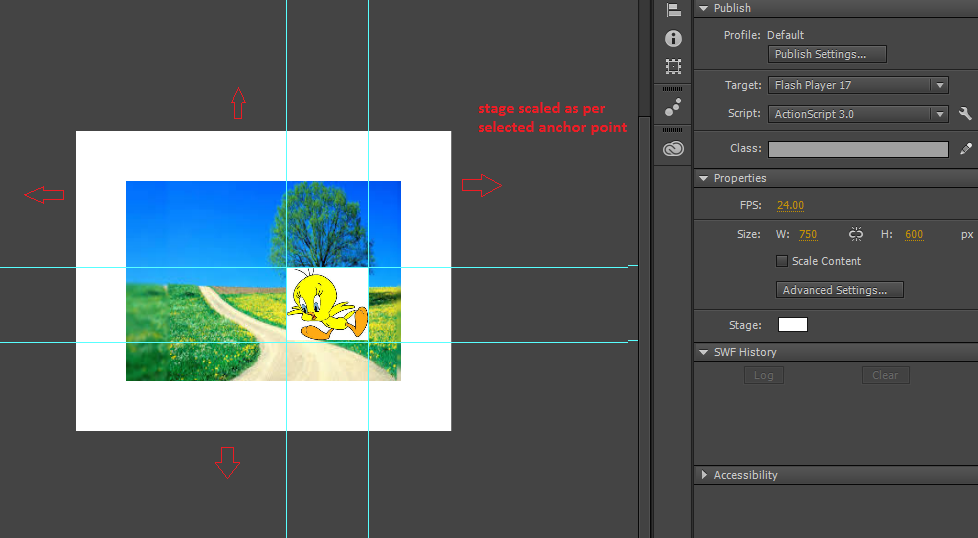Enable the Scale Content checkbox
Viewport: 978px width, 538px height.
tap(782, 261)
